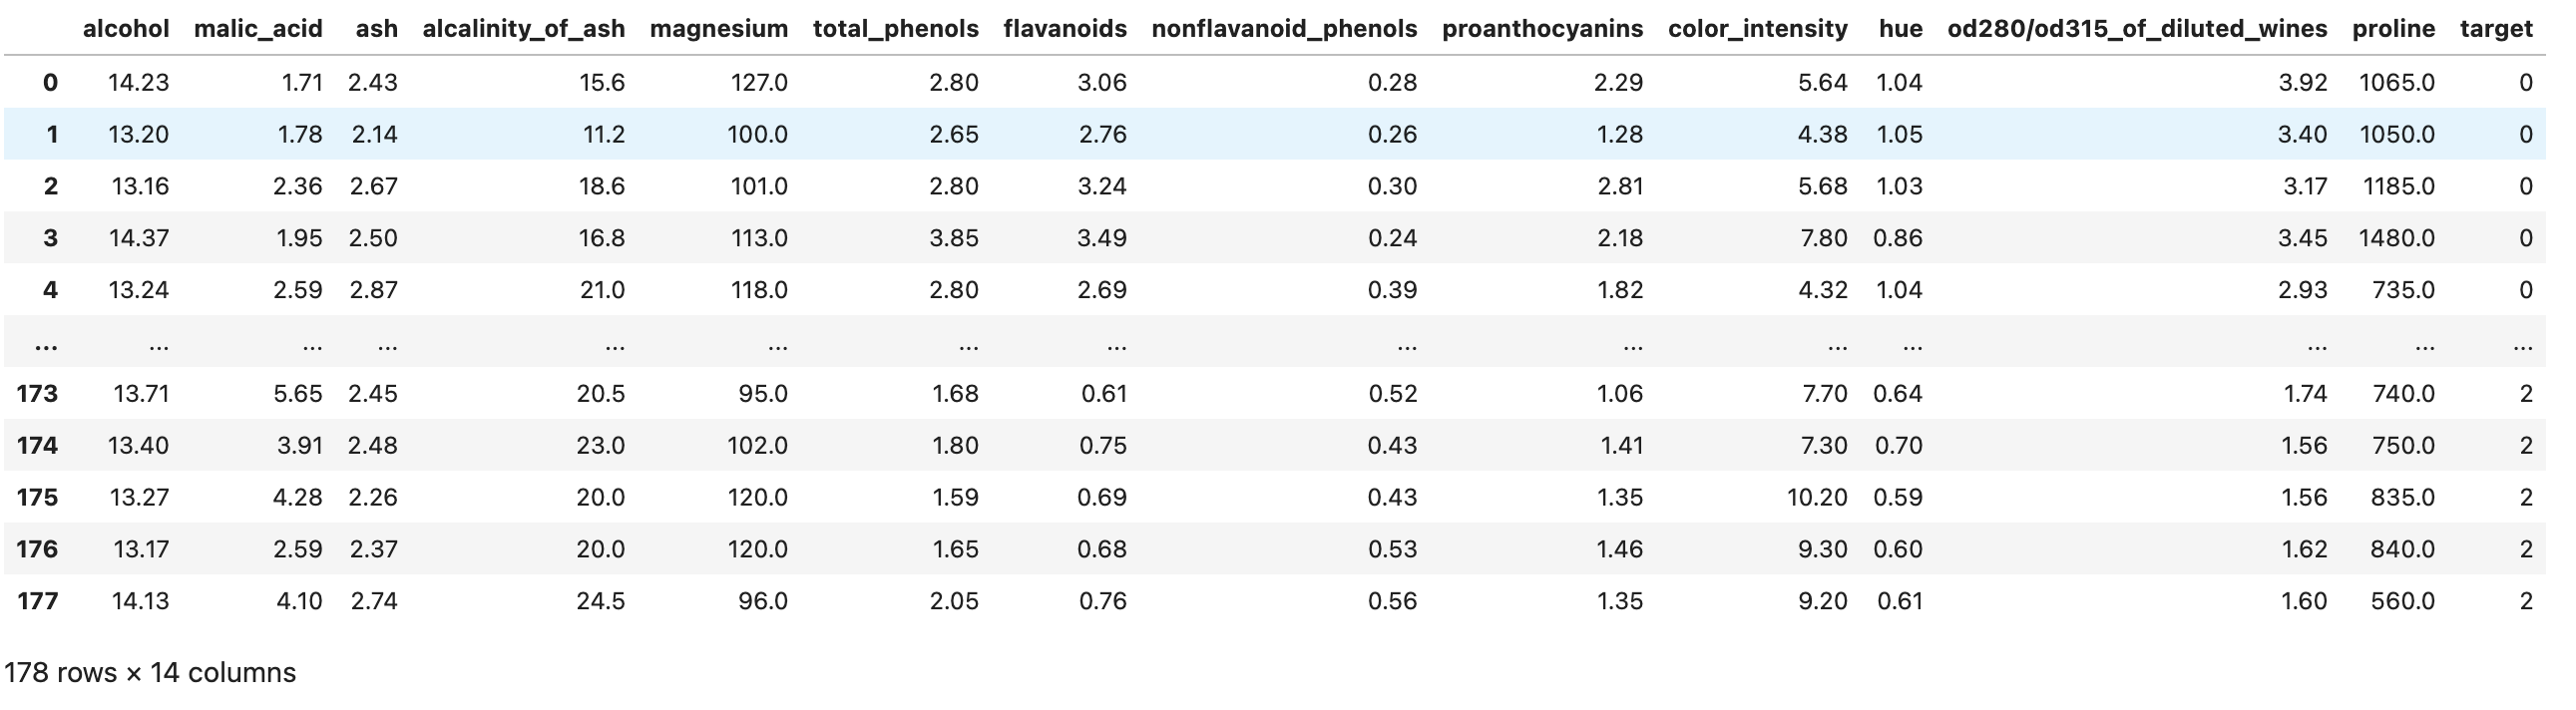2576x710 pixels.
Task: Click the malic_acid column header
Action: coord(258,29)
